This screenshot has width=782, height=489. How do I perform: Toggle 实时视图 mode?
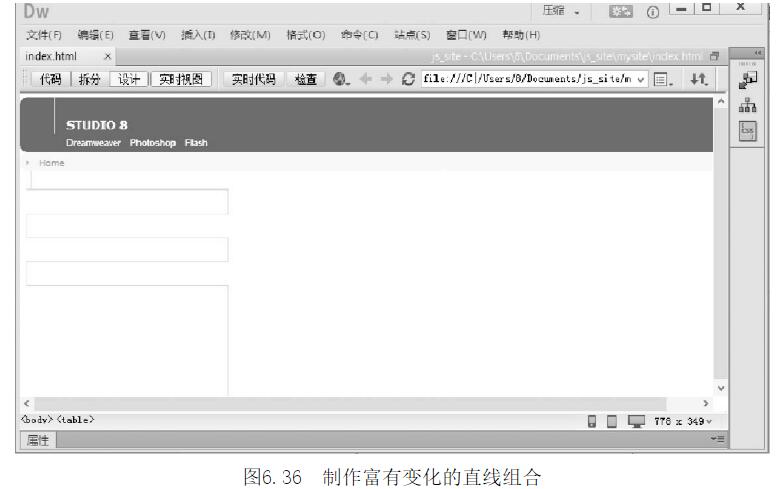coord(185,80)
